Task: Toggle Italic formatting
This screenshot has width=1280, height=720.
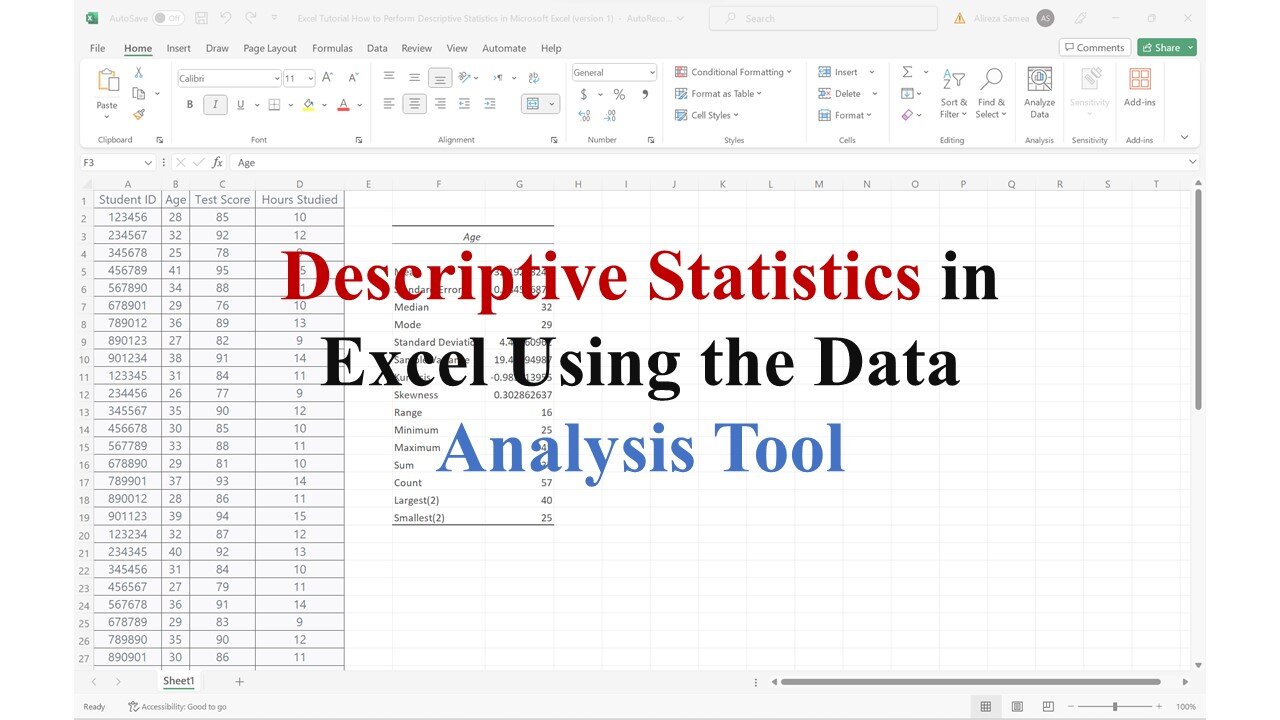Action: tap(215, 104)
